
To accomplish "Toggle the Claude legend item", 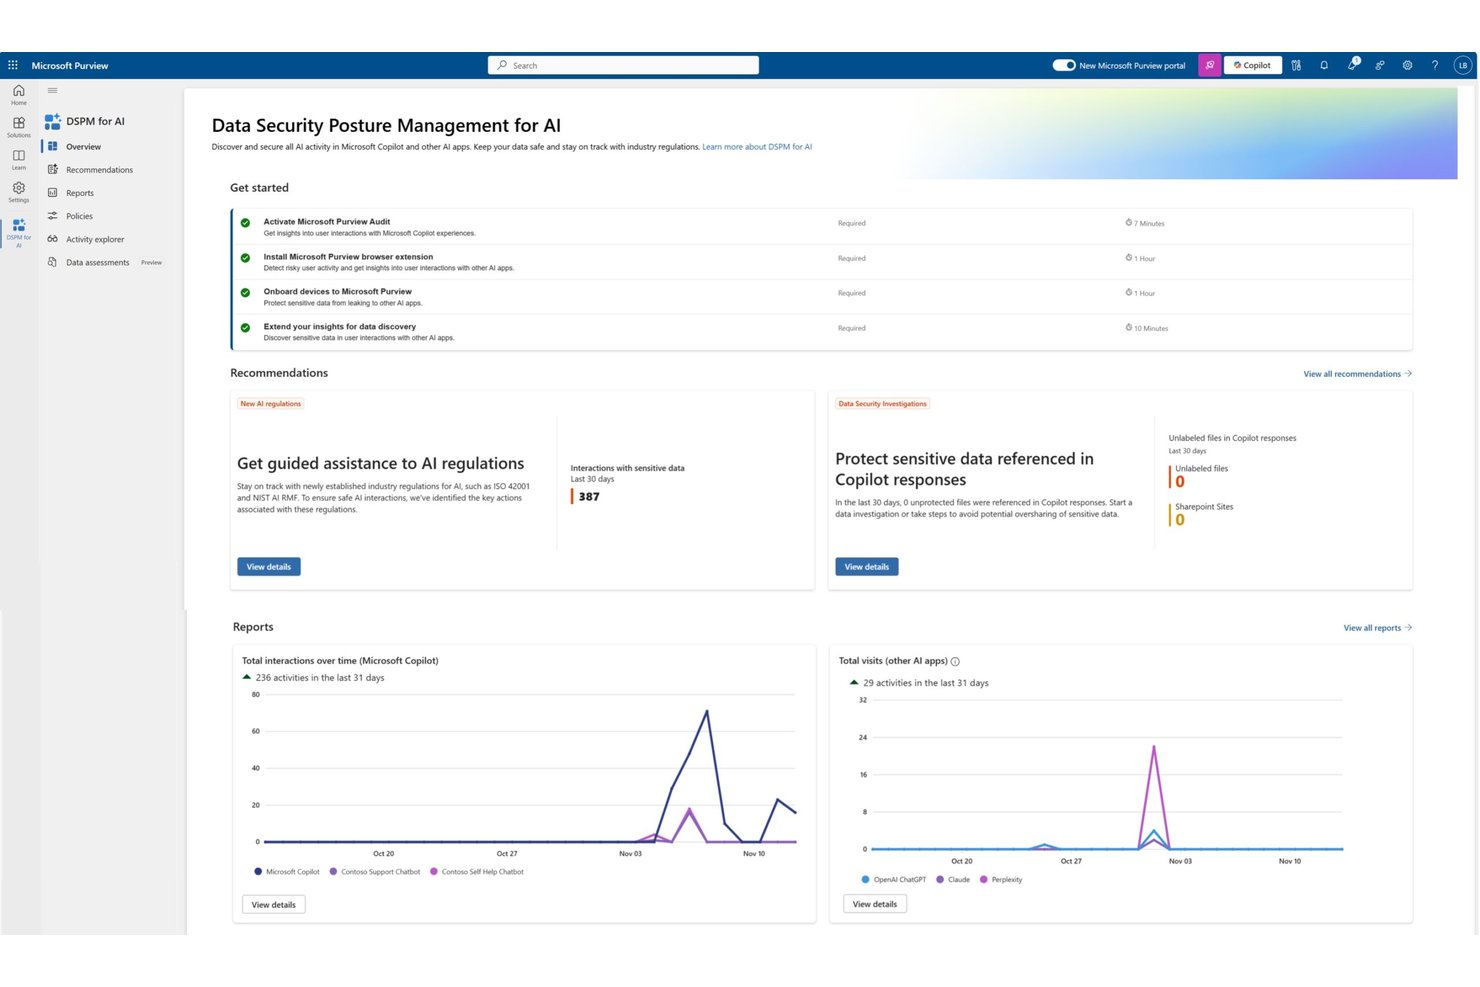I will coord(953,880).
